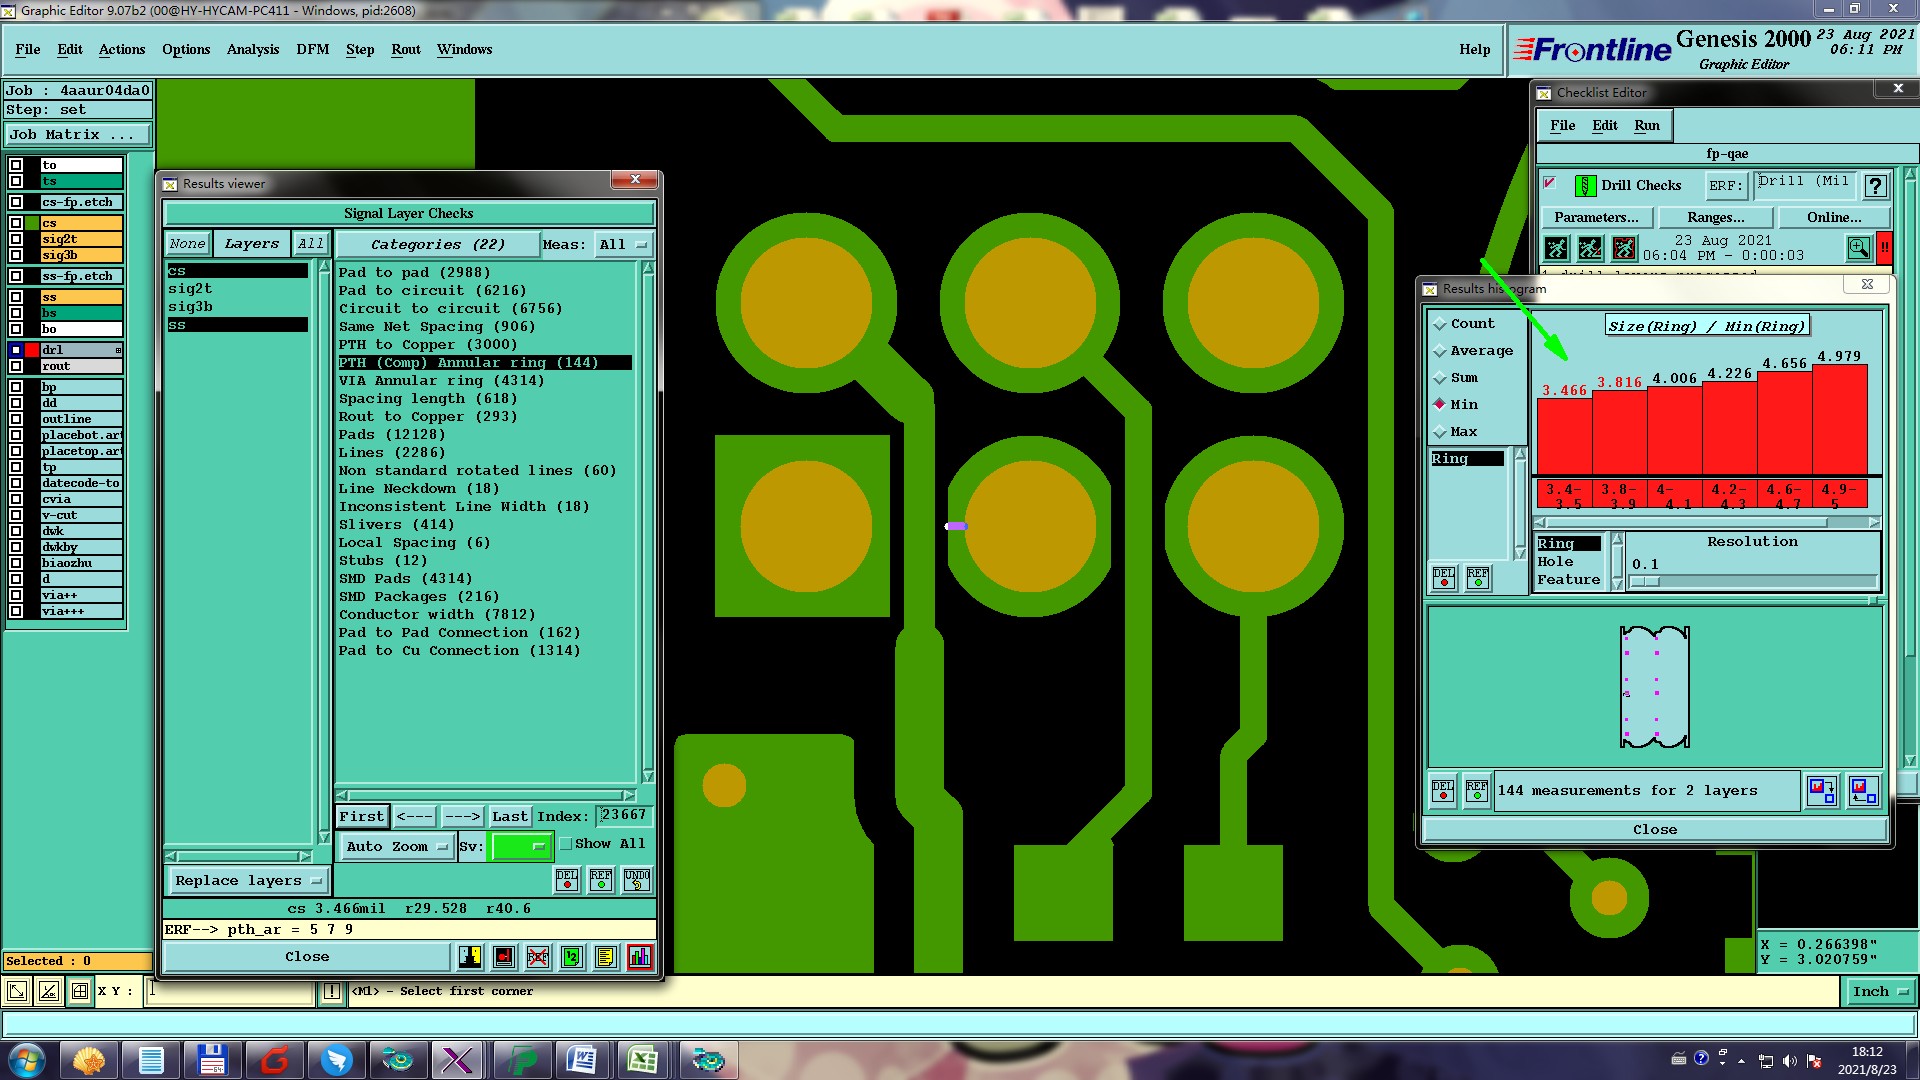Open the Auto Zoom dropdown
Screen dimensions: 1920x1080
pyautogui.click(x=396, y=847)
